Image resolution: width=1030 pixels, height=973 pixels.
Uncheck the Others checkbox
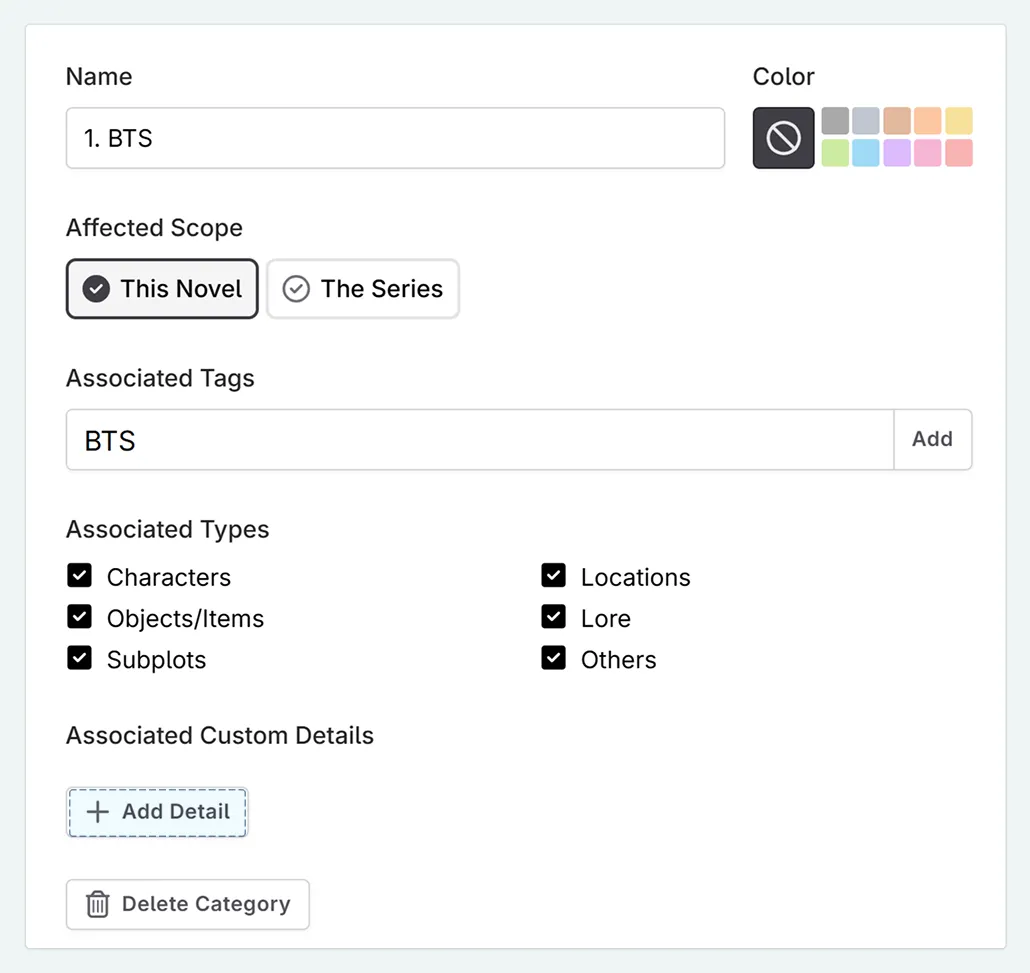(x=554, y=658)
